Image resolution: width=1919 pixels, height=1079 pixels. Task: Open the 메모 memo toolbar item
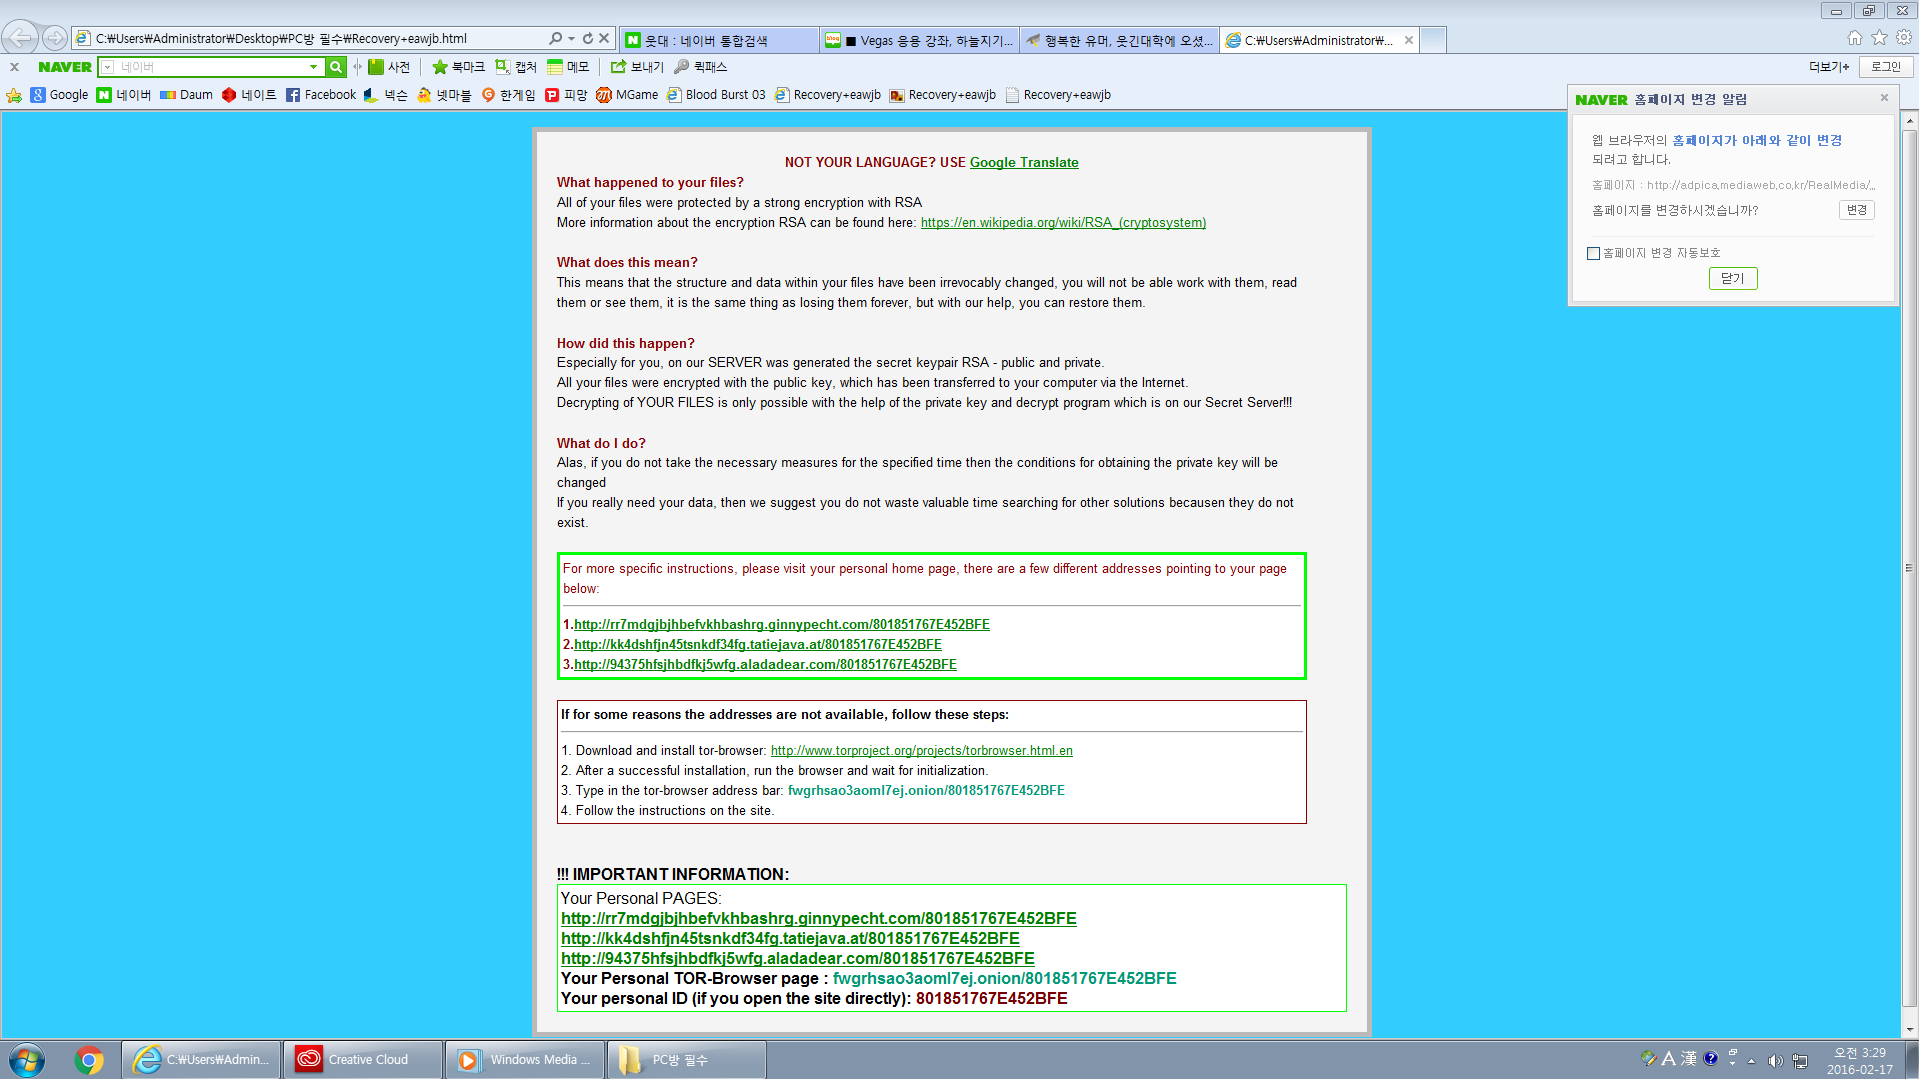568,67
